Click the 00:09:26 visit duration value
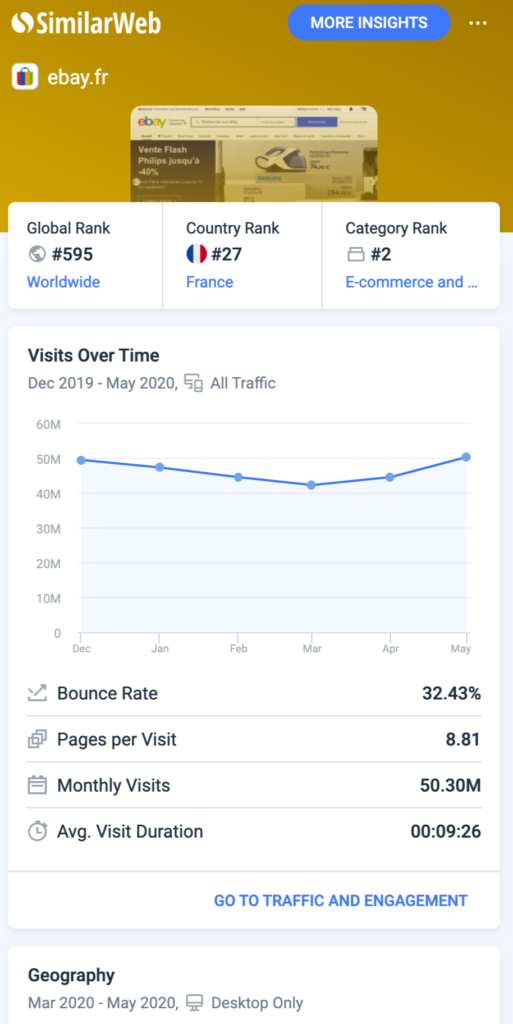 pyautogui.click(x=446, y=831)
